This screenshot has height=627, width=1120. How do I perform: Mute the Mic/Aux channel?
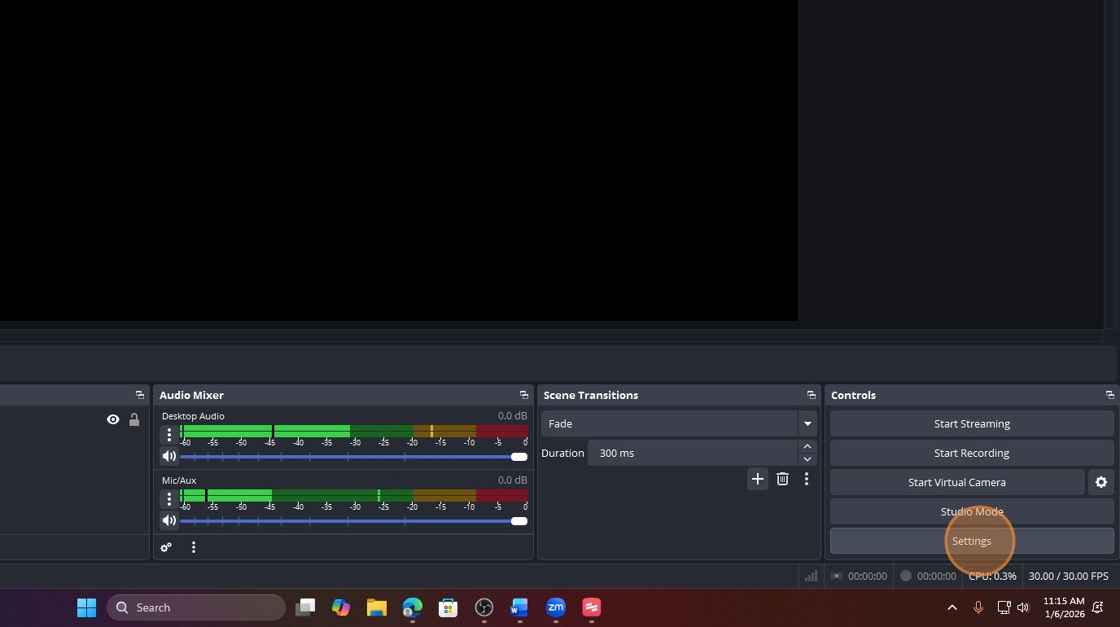pos(169,520)
